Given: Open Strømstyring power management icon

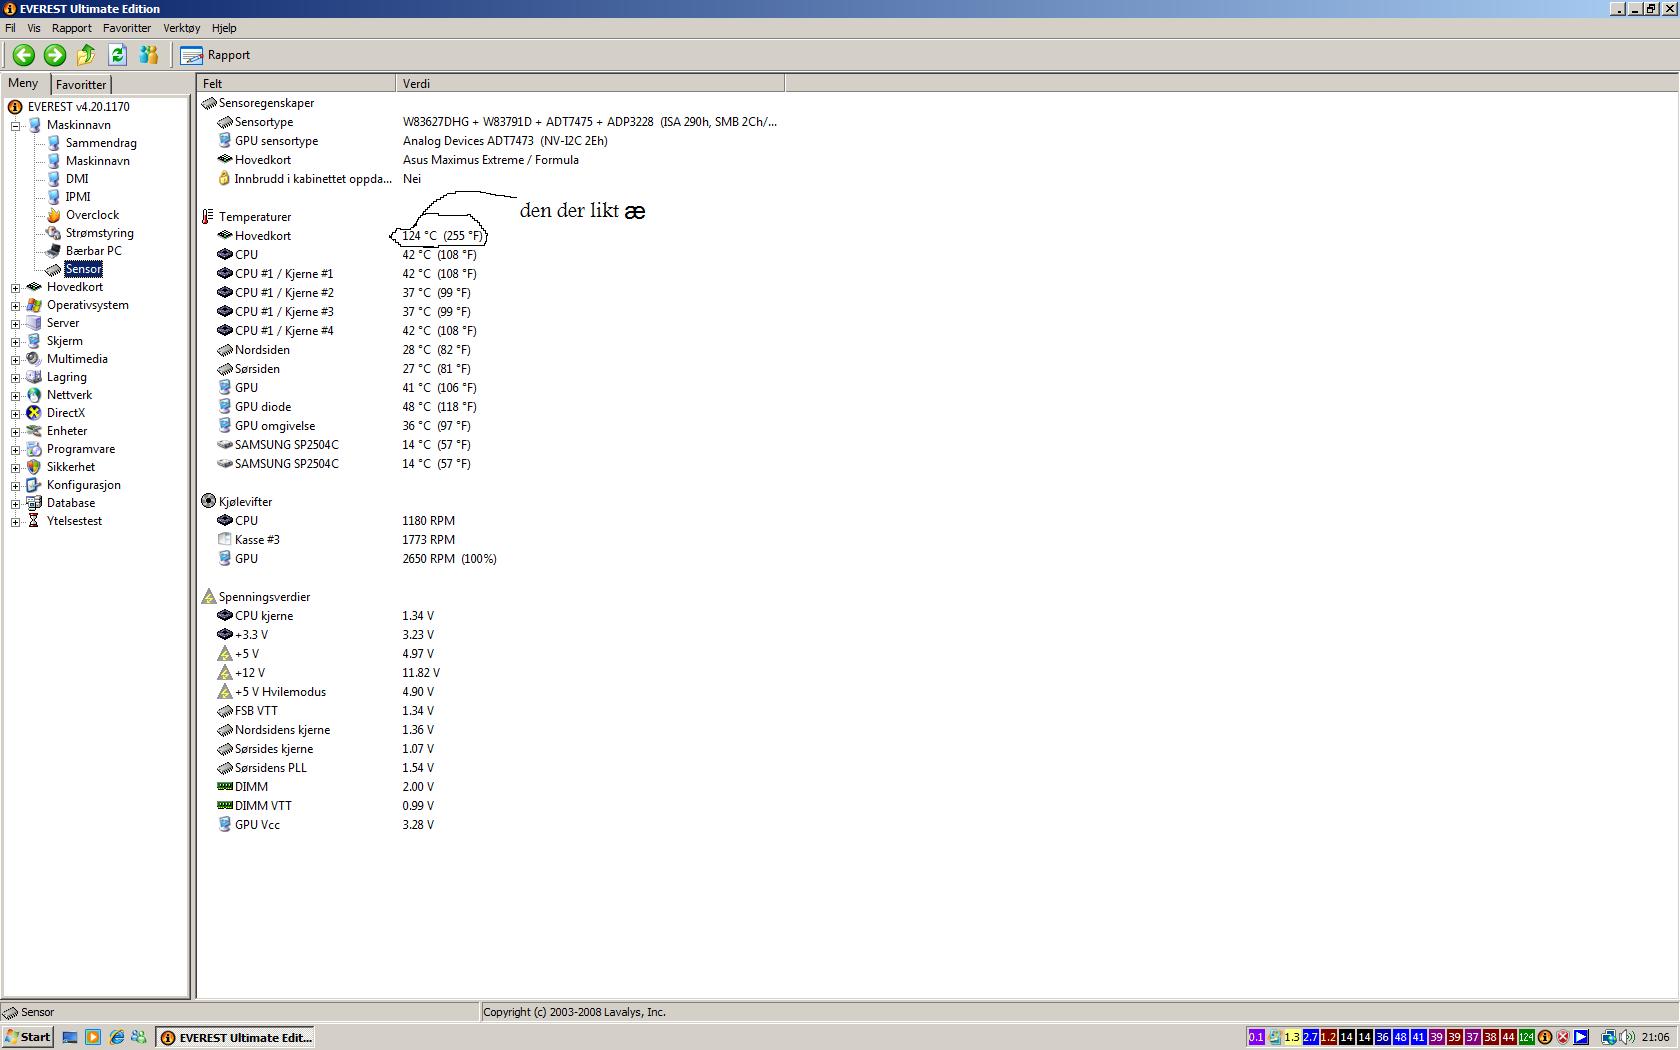Looking at the screenshot, I should pos(54,233).
